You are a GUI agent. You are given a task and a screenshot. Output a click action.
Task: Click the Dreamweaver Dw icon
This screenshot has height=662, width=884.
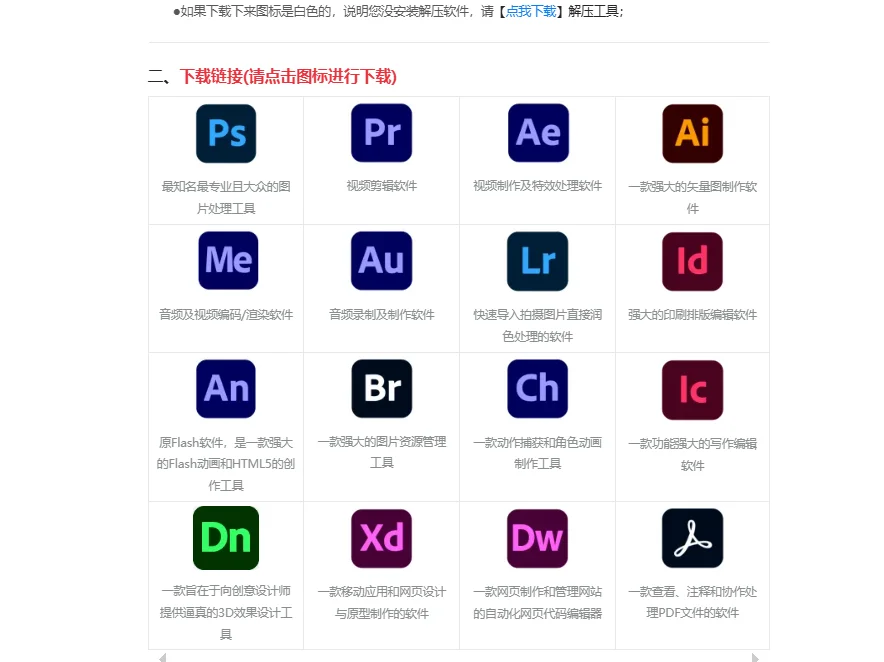pyautogui.click(x=537, y=538)
